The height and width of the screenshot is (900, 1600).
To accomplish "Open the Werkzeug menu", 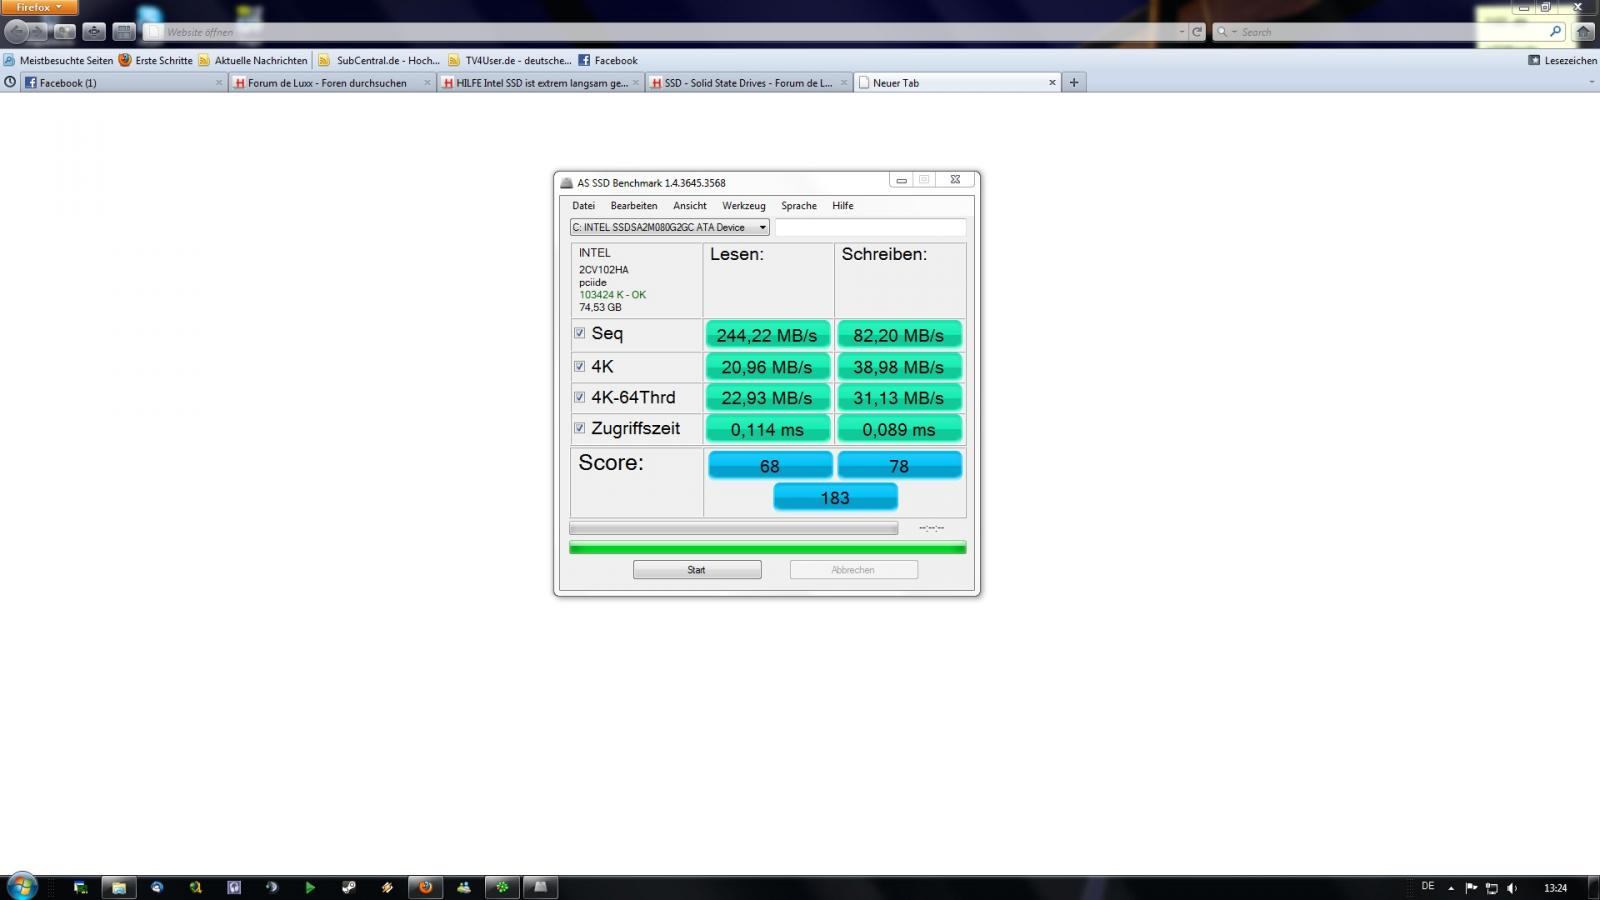I will click(x=744, y=206).
